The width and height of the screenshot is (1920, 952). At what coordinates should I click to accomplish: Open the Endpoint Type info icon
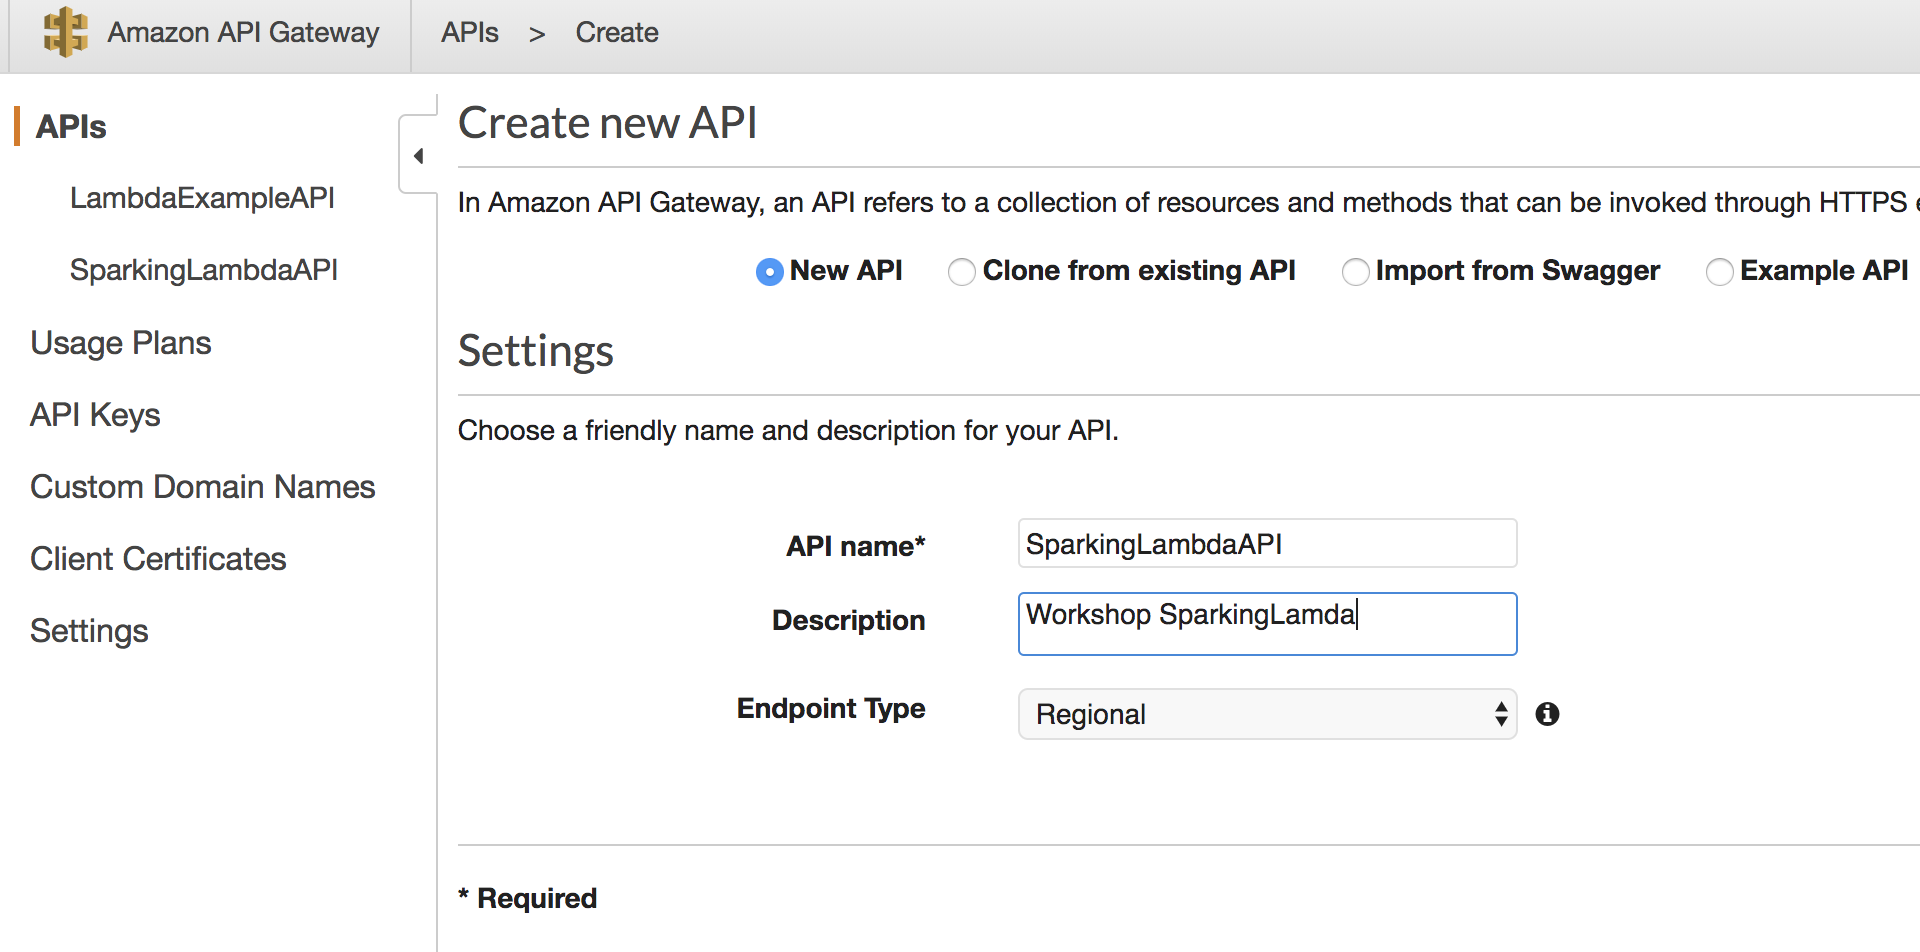tap(1547, 714)
